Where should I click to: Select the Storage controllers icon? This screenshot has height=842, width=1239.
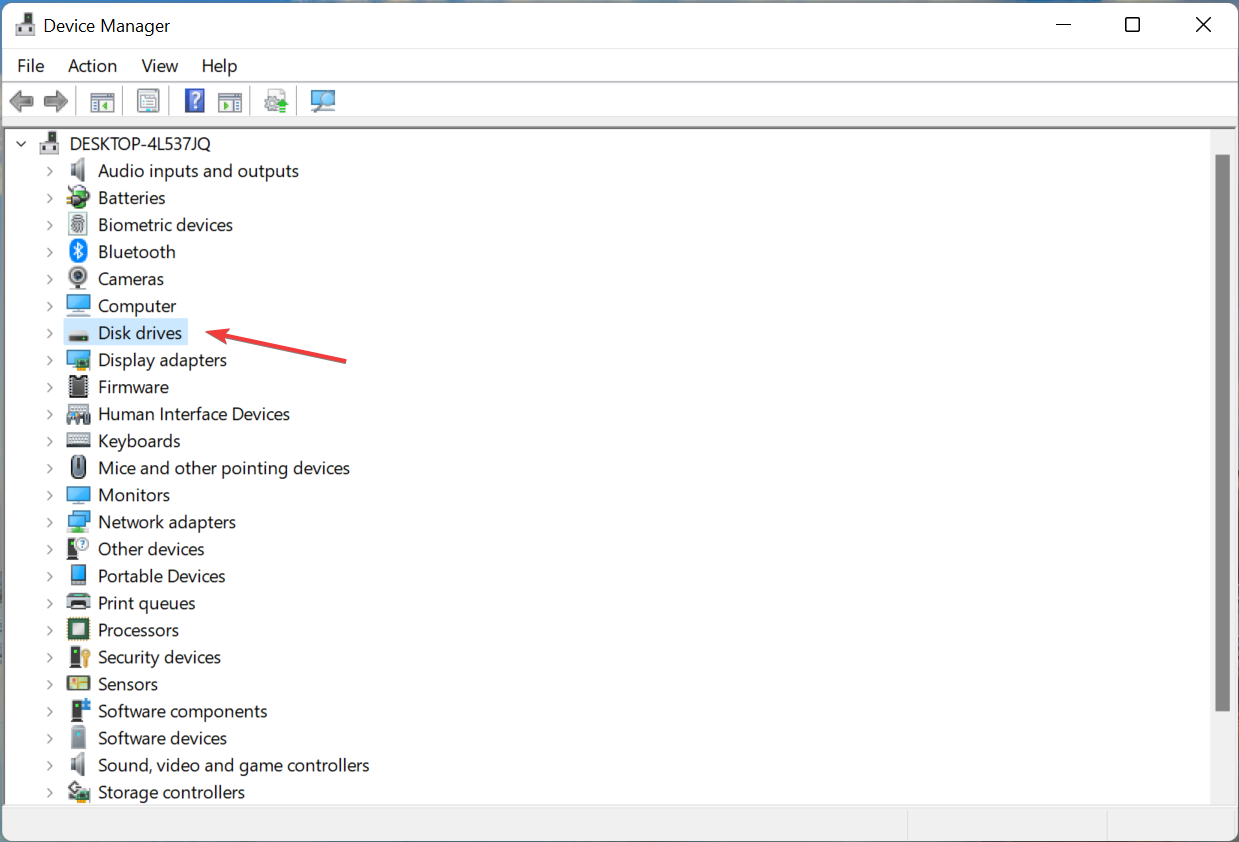[x=78, y=792]
